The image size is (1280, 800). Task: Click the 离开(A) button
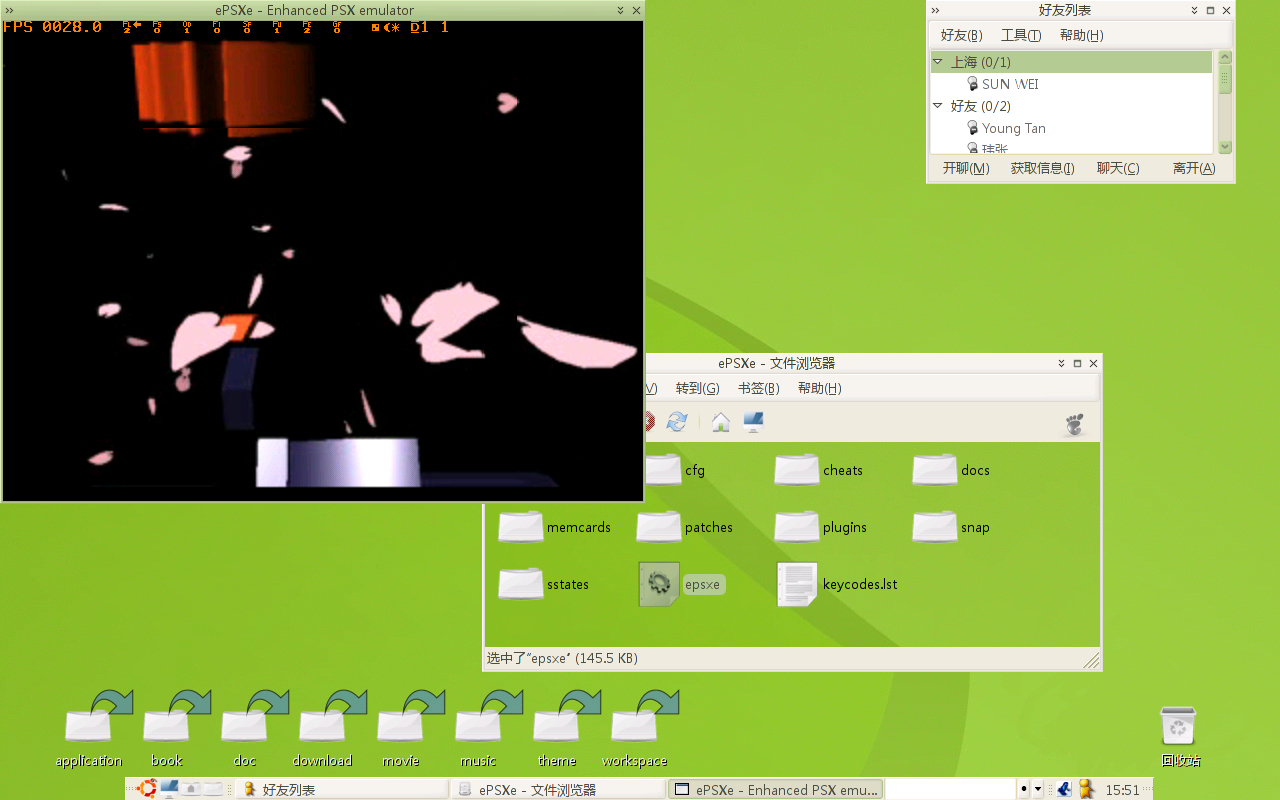pyautogui.click(x=1194, y=168)
